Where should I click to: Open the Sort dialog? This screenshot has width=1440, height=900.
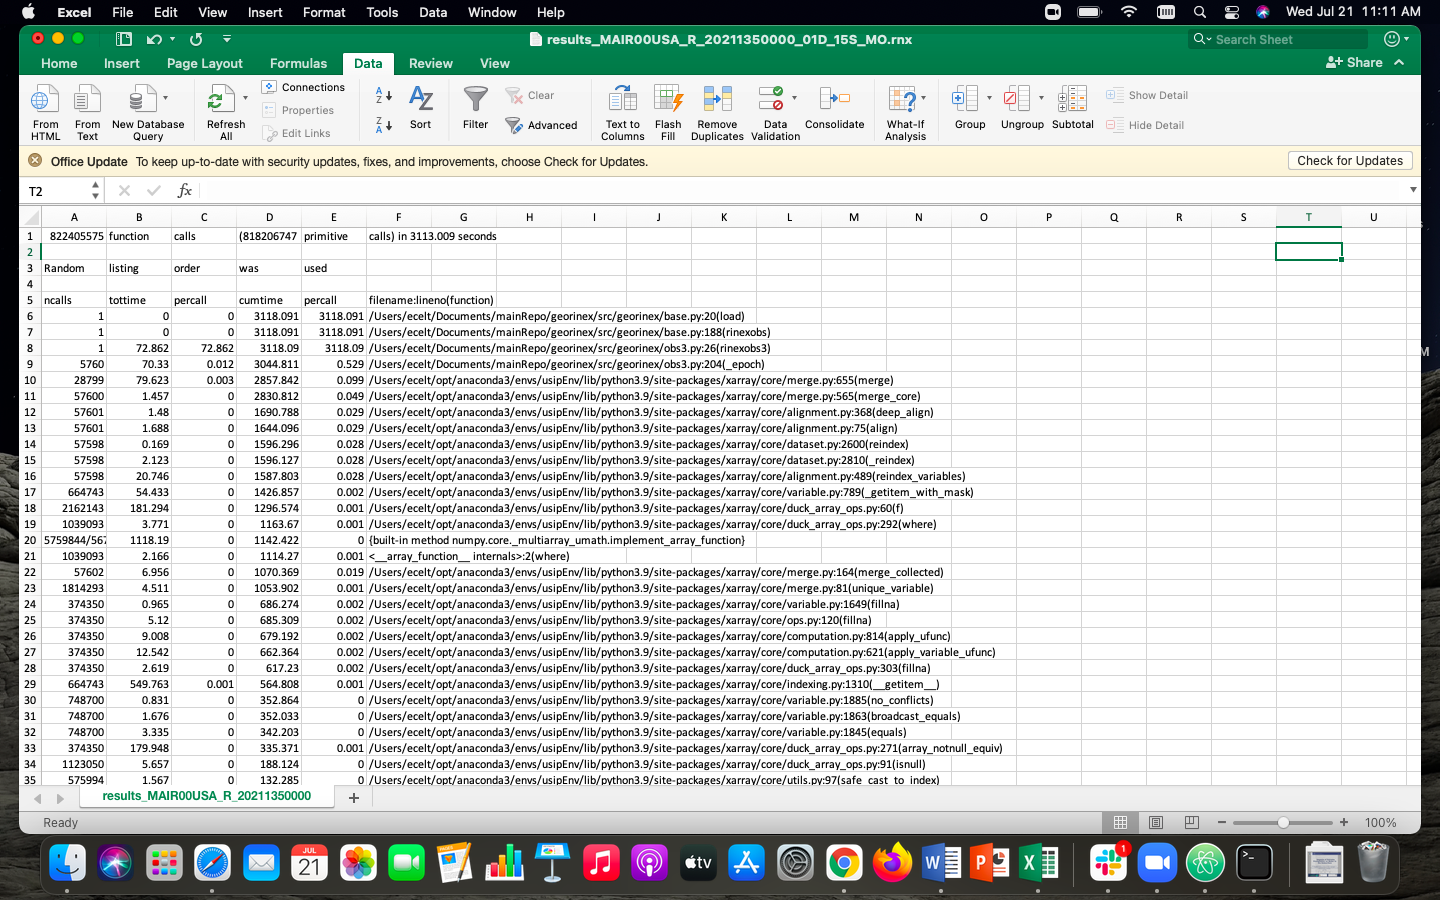click(421, 108)
